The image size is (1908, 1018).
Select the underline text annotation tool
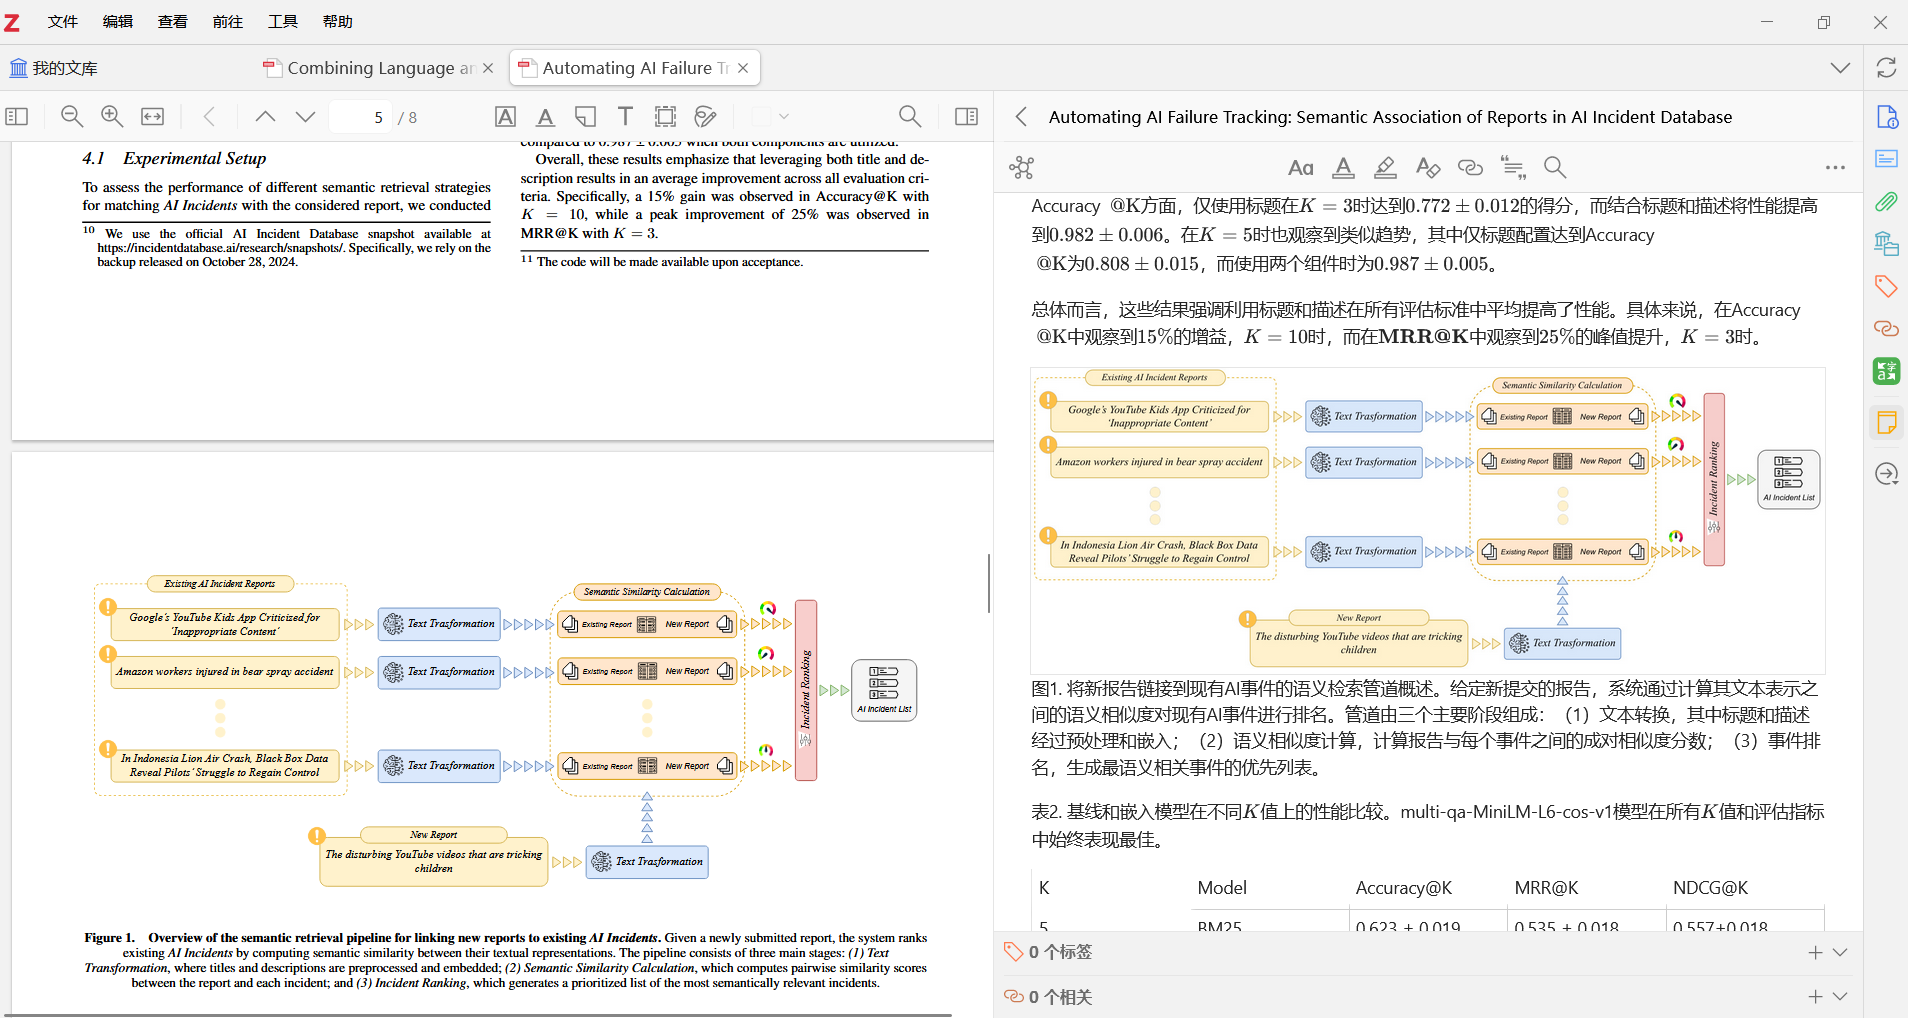[x=545, y=117]
